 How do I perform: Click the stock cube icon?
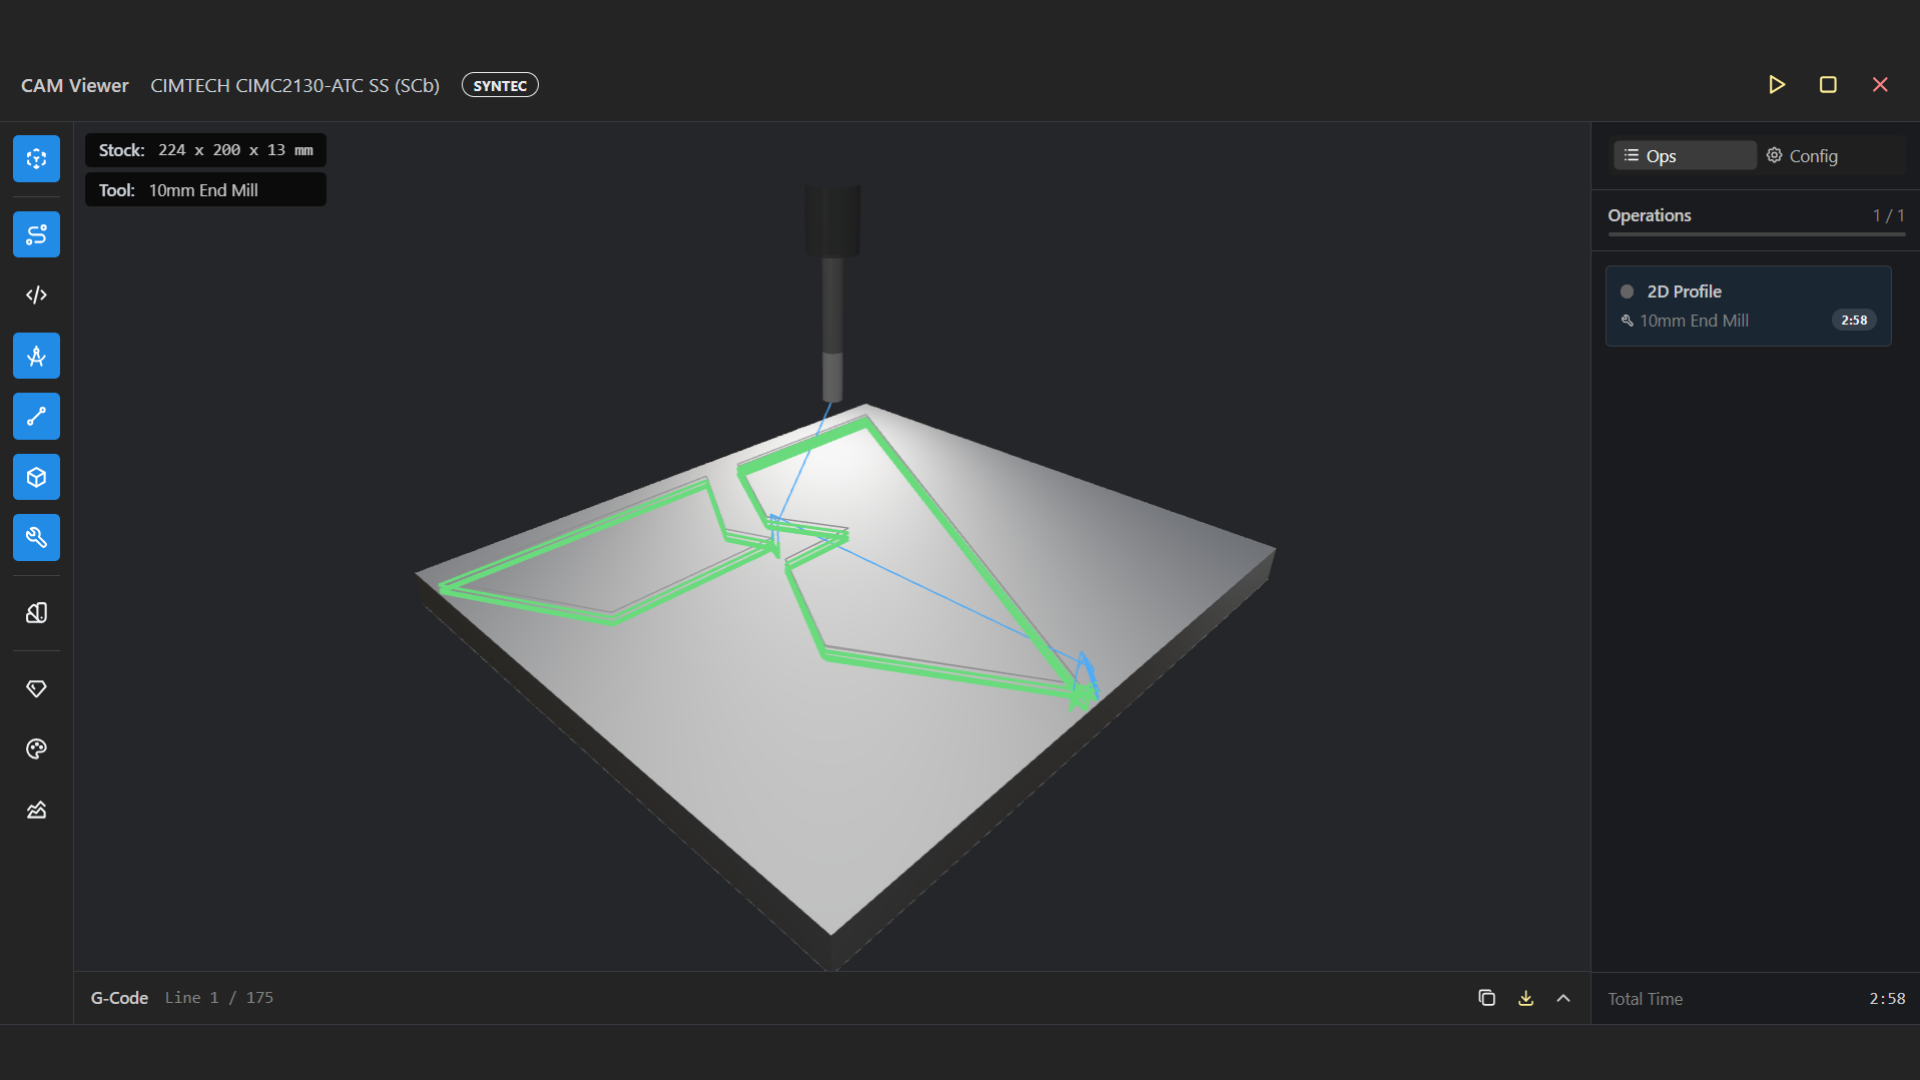[36, 478]
